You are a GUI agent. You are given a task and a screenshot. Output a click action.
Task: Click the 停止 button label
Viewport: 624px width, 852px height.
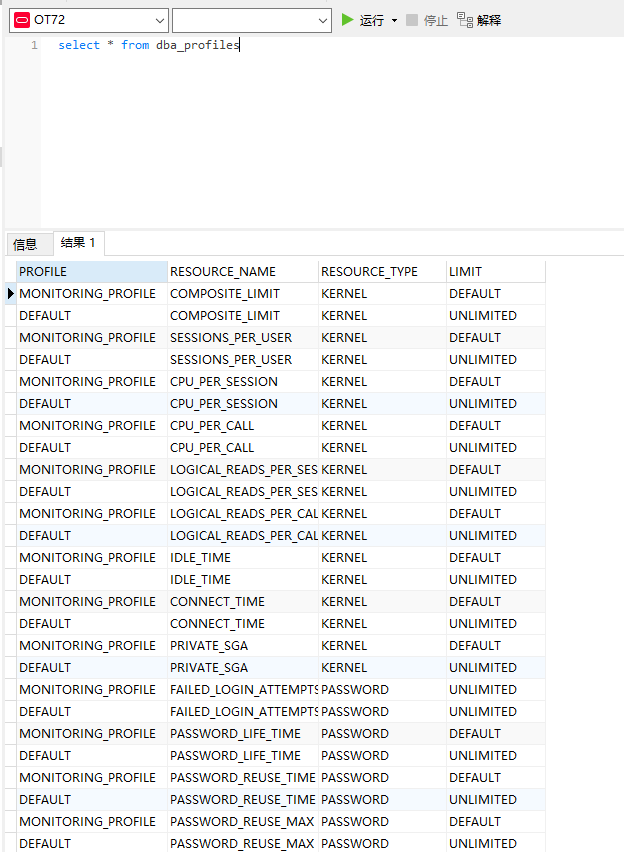coord(436,21)
